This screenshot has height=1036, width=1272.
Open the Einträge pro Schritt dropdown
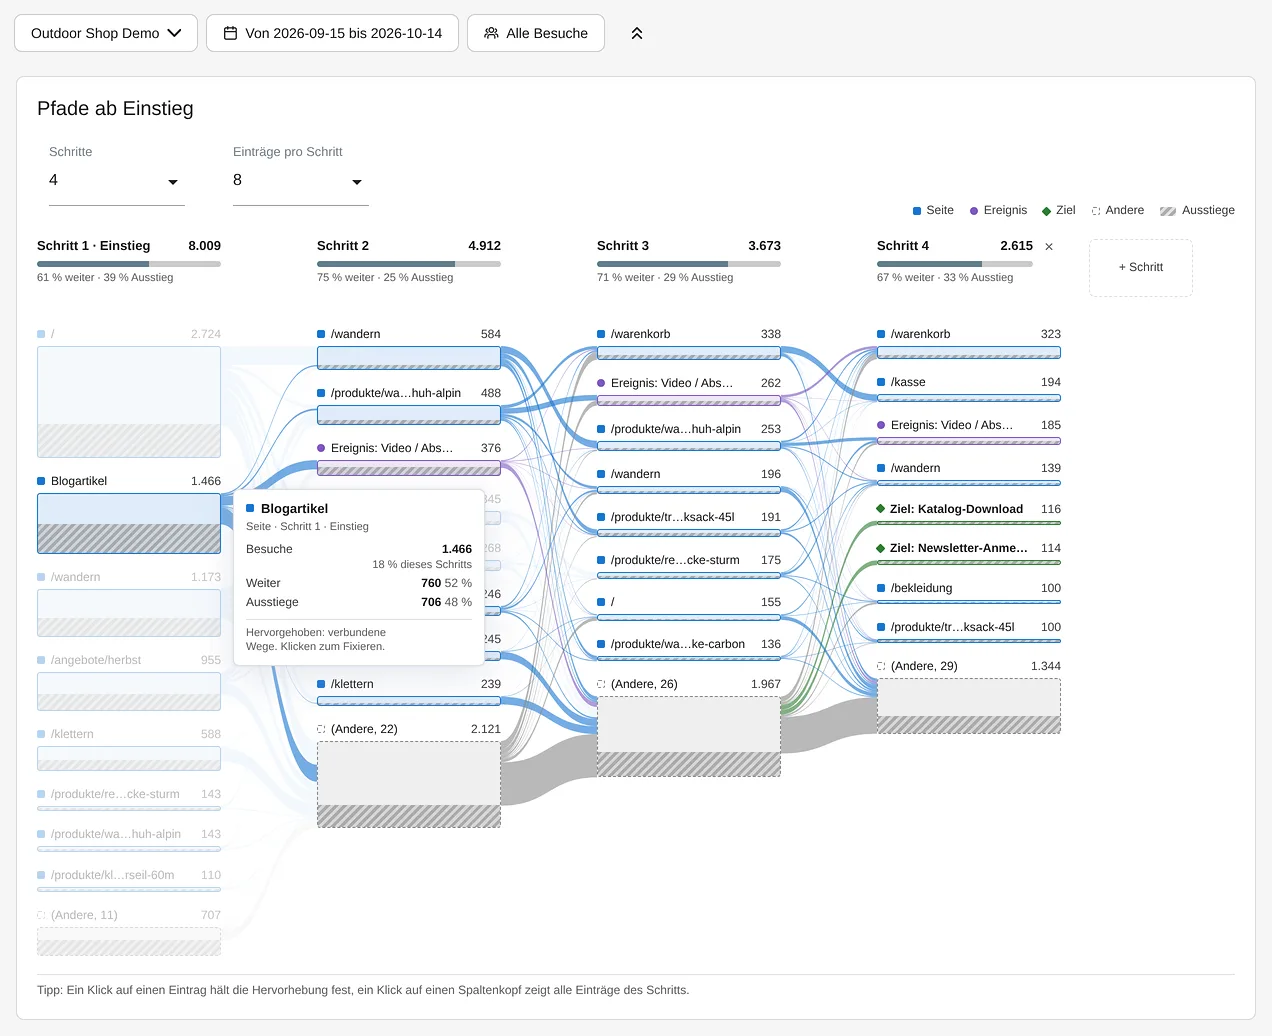301,180
